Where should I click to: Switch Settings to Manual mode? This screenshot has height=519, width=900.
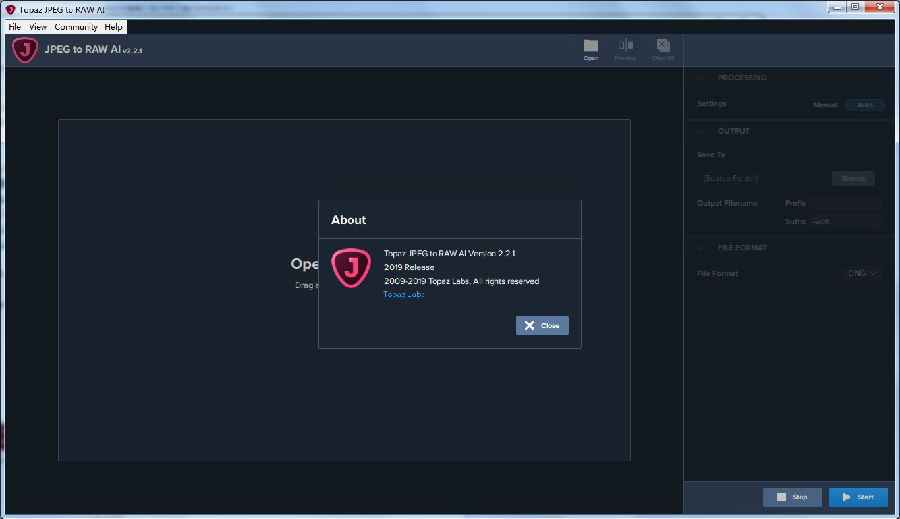[825, 104]
